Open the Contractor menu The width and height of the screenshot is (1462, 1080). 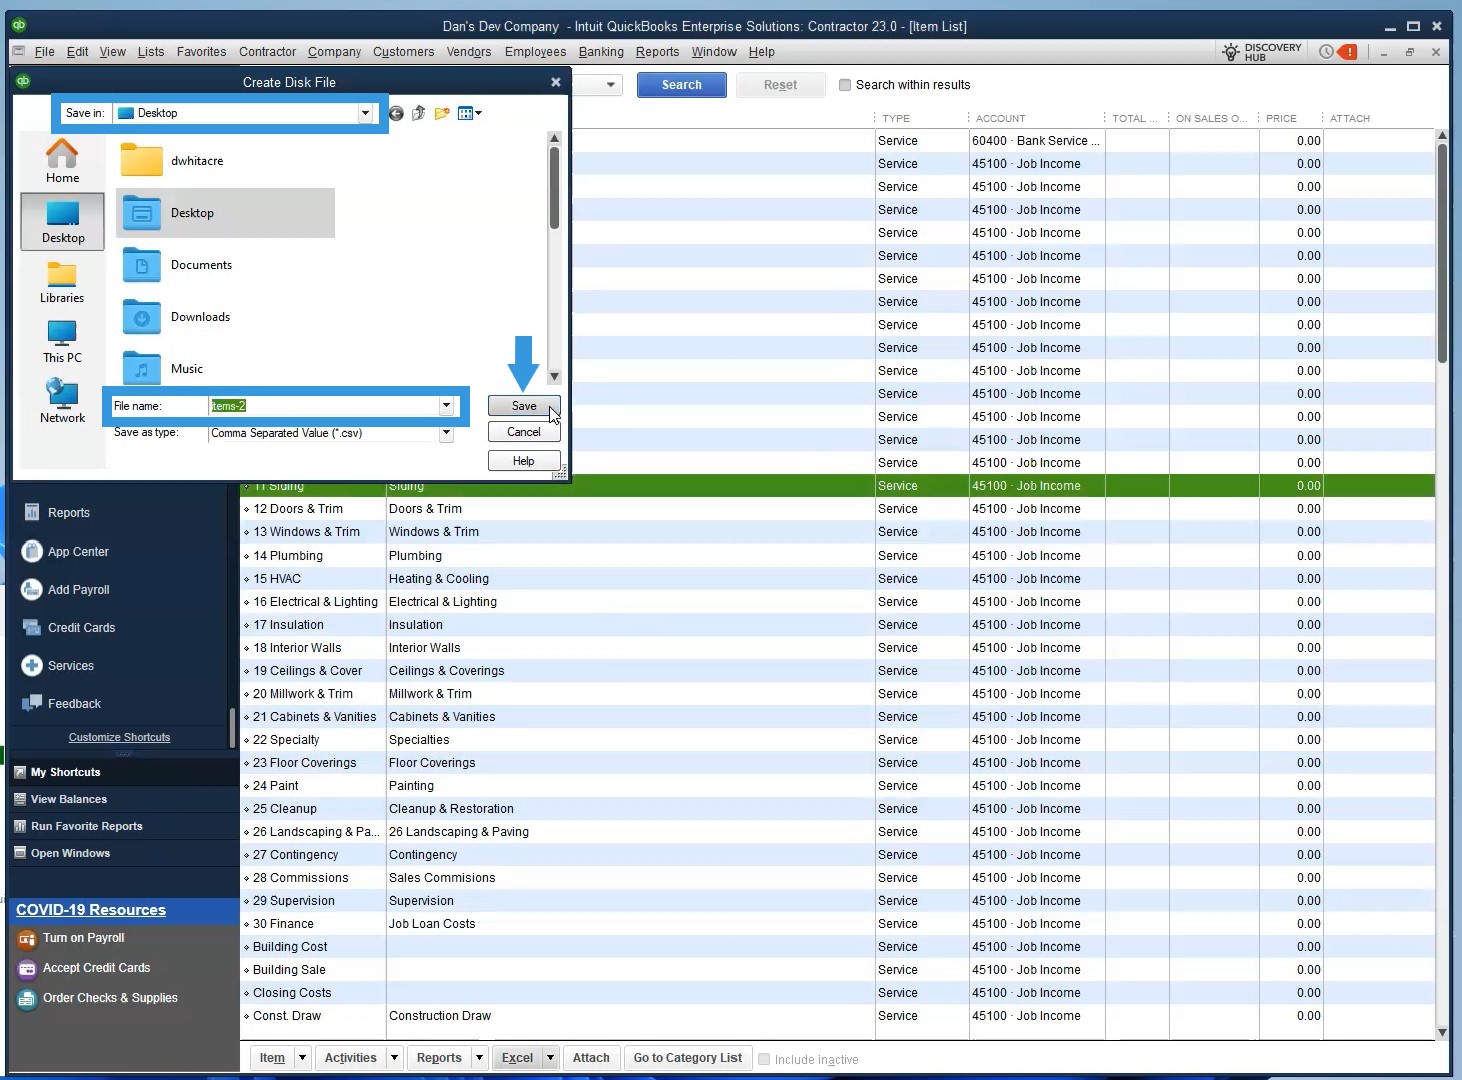coord(267,52)
